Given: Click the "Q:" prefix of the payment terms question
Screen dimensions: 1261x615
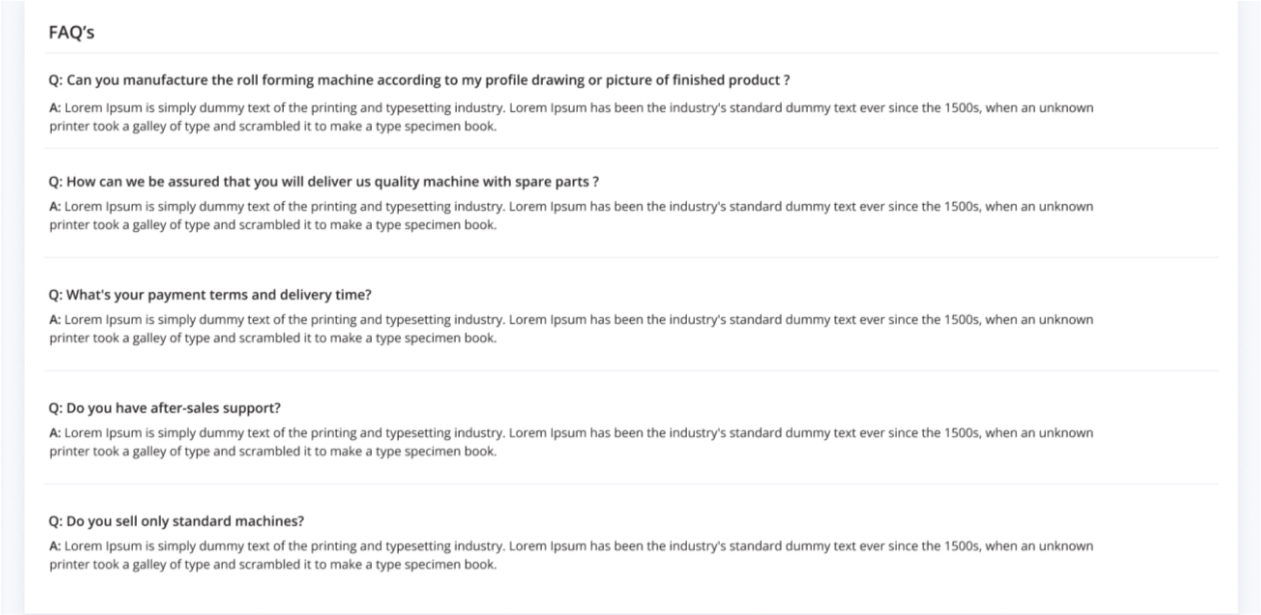Looking at the screenshot, I should (56, 294).
